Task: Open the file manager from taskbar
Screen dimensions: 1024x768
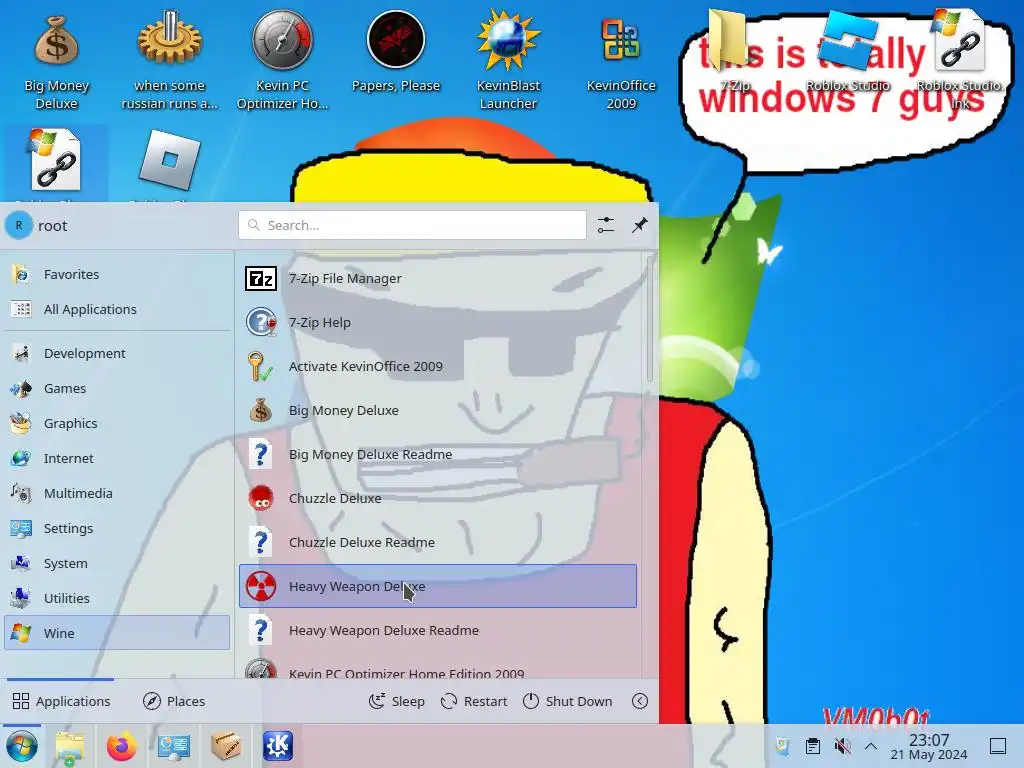Action: coord(69,746)
